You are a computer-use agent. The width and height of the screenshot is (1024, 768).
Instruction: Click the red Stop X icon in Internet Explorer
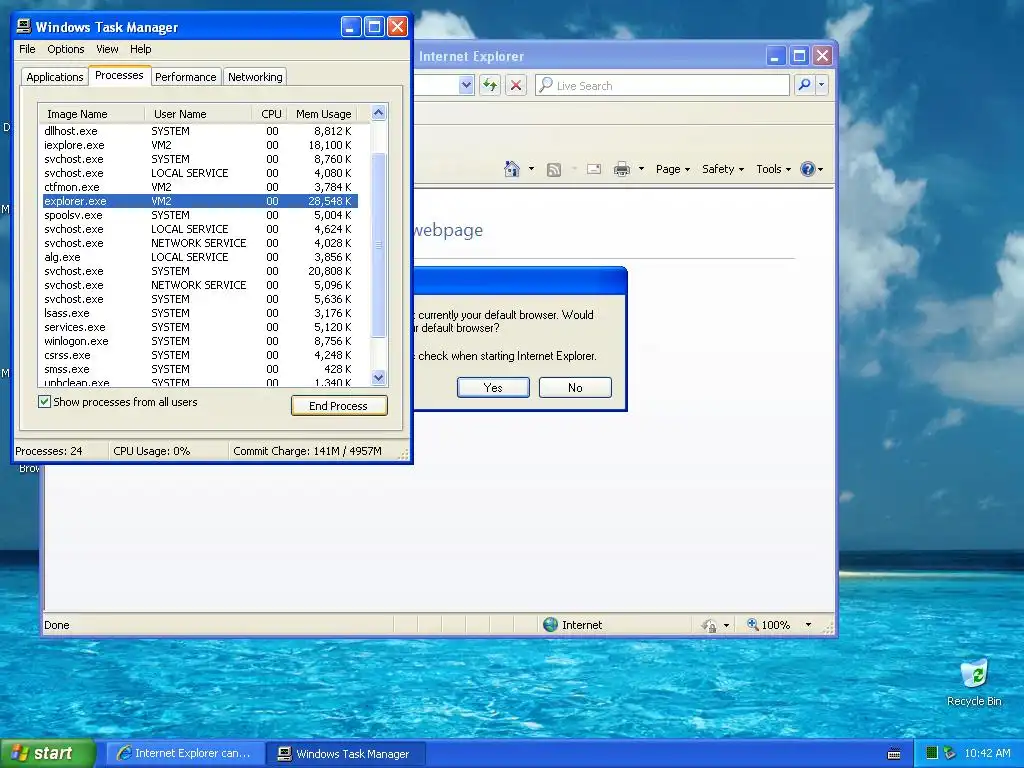pos(516,85)
